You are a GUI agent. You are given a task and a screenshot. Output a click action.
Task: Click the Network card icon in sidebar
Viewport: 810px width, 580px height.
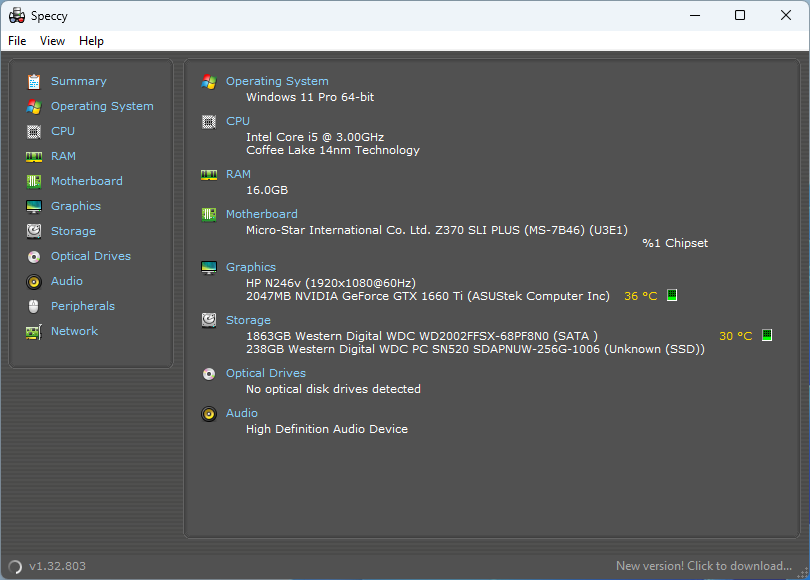[34, 332]
